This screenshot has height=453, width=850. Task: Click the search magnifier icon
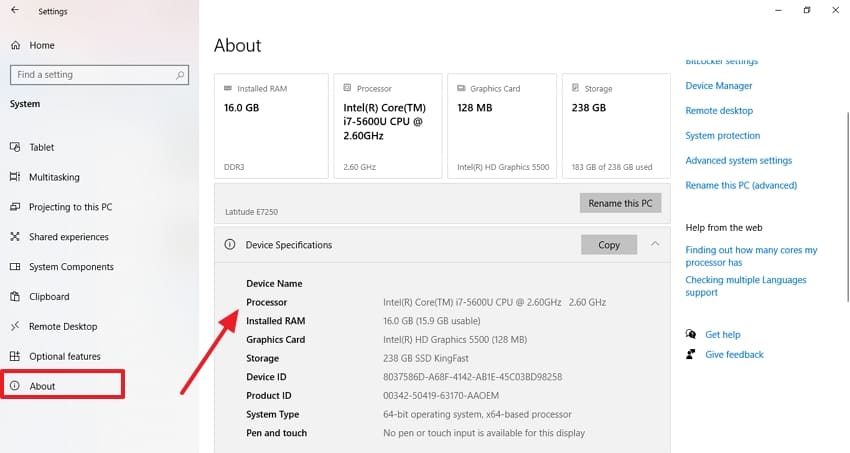(x=180, y=75)
